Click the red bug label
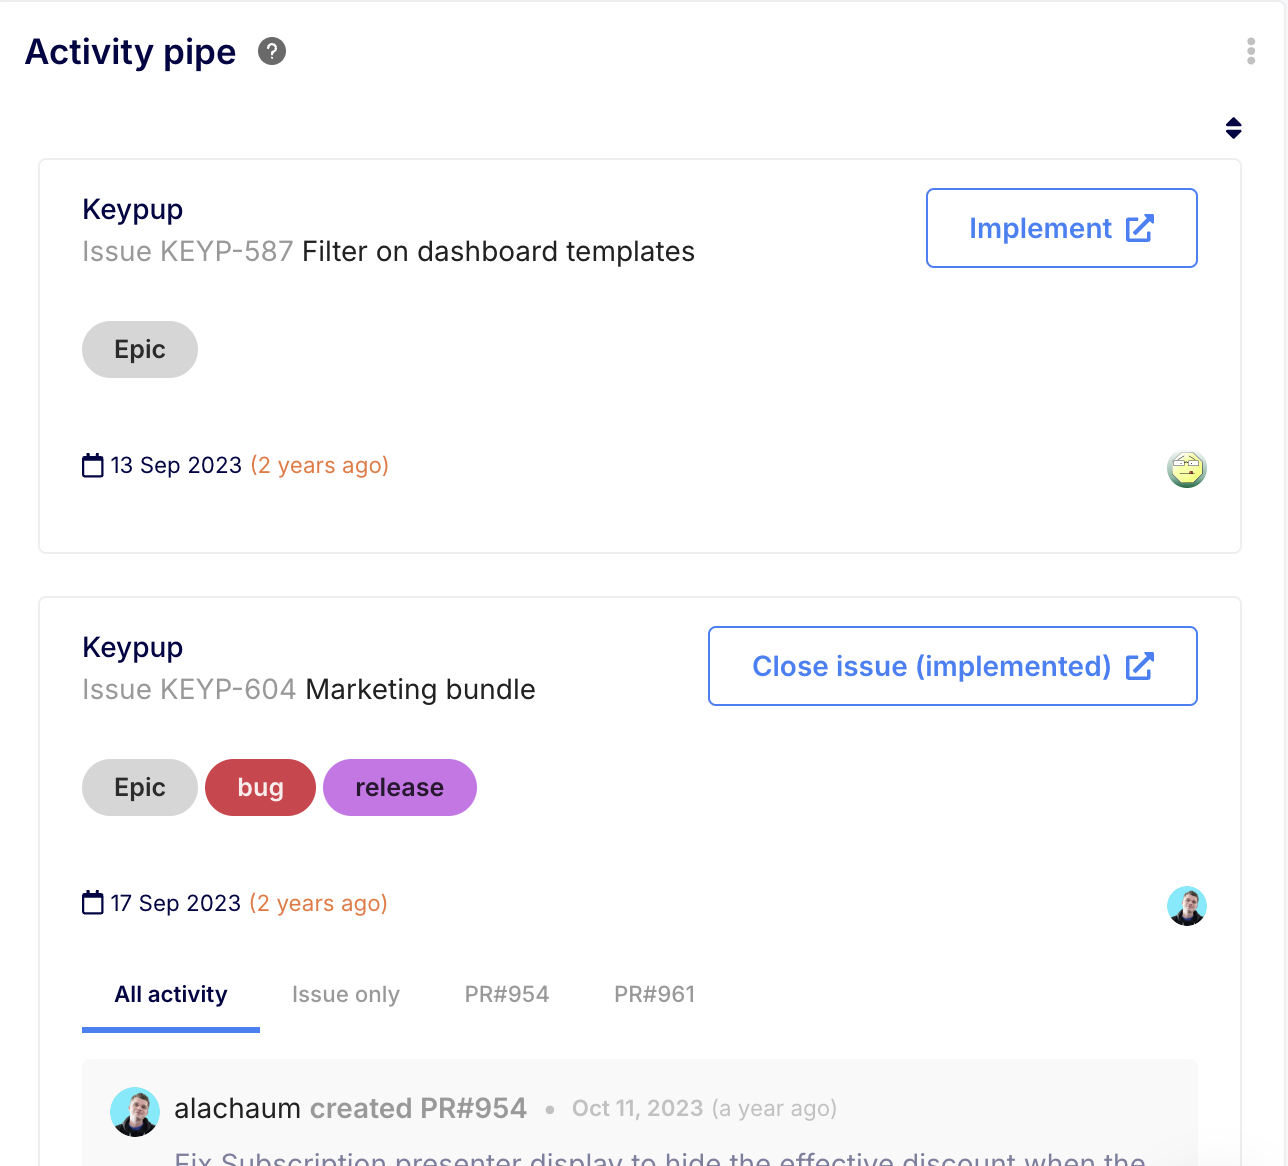 coord(260,787)
